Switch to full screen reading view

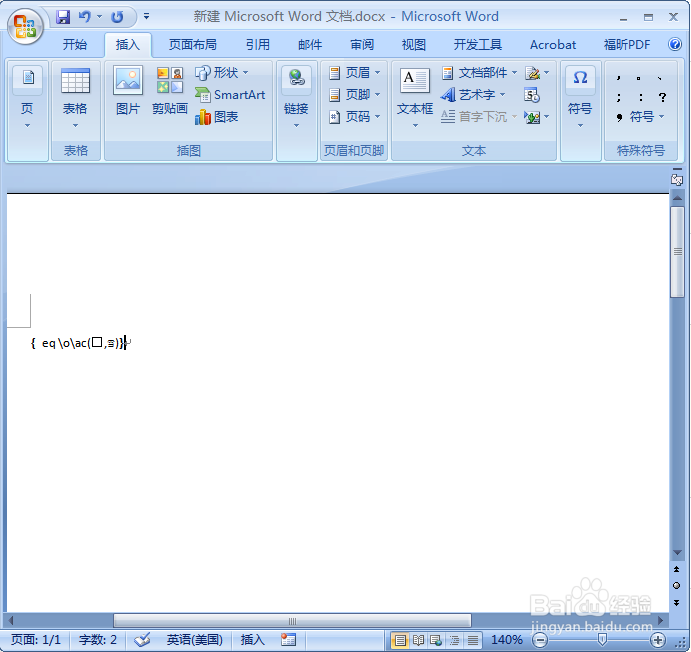point(418,640)
